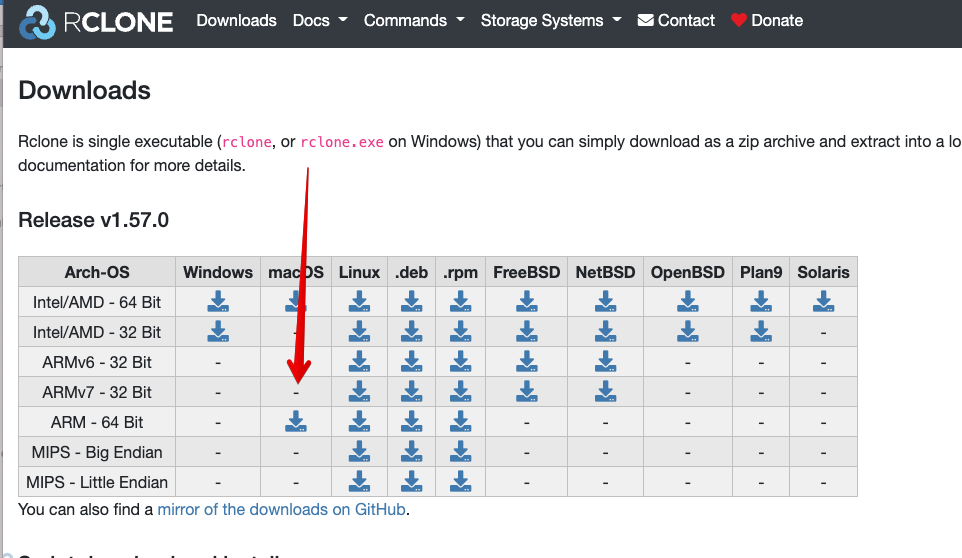Click the 'MIPS - Little Endian' row label
962x558 pixels.
[x=97, y=483]
